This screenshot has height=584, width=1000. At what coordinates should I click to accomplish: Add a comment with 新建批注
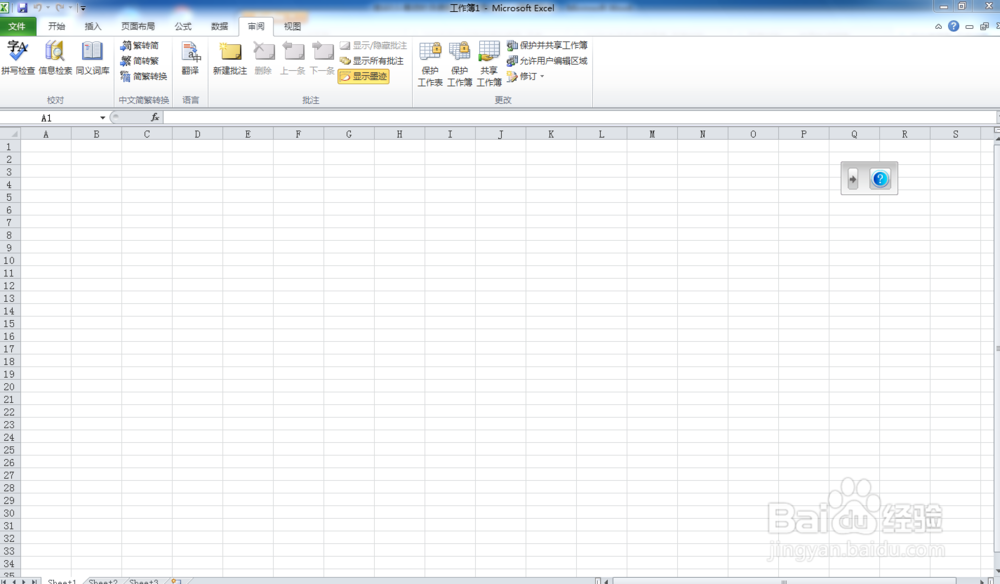pos(230,57)
